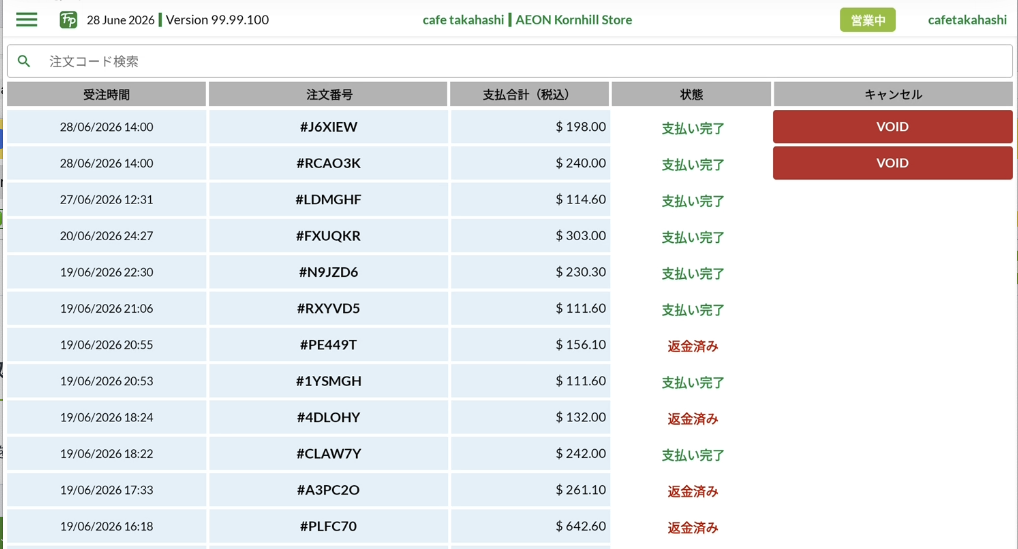The height and width of the screenshot is (549, 1018).
Task: Select order number #FXUQKR
Action: [329, 236]
